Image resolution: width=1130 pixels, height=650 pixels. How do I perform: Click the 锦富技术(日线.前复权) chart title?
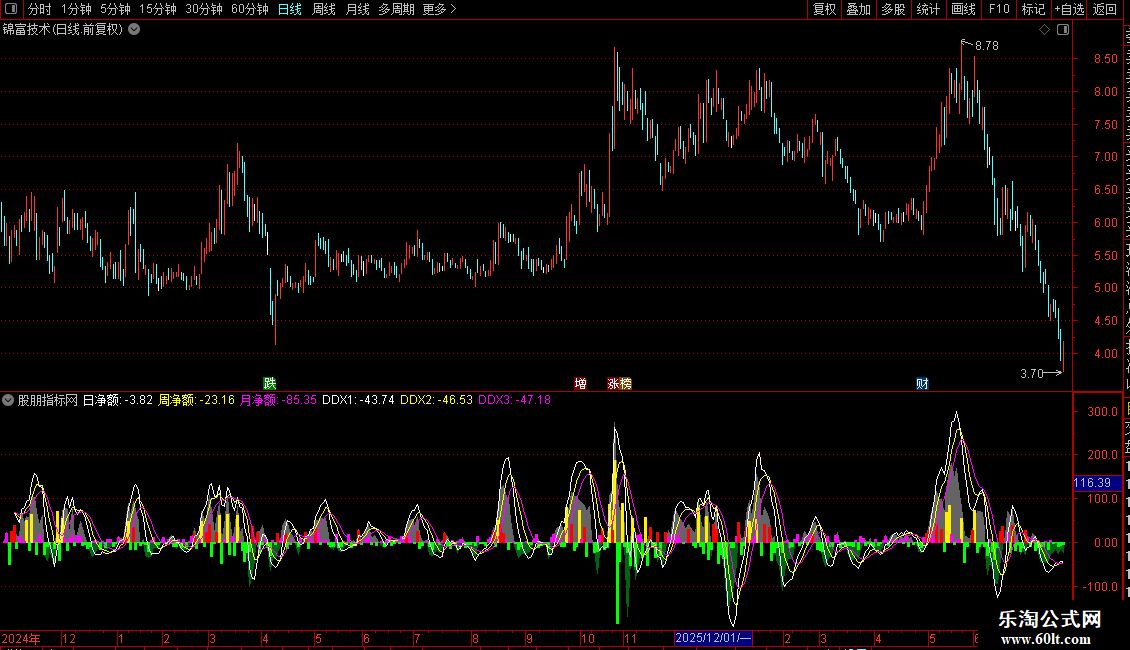point(63,30)
